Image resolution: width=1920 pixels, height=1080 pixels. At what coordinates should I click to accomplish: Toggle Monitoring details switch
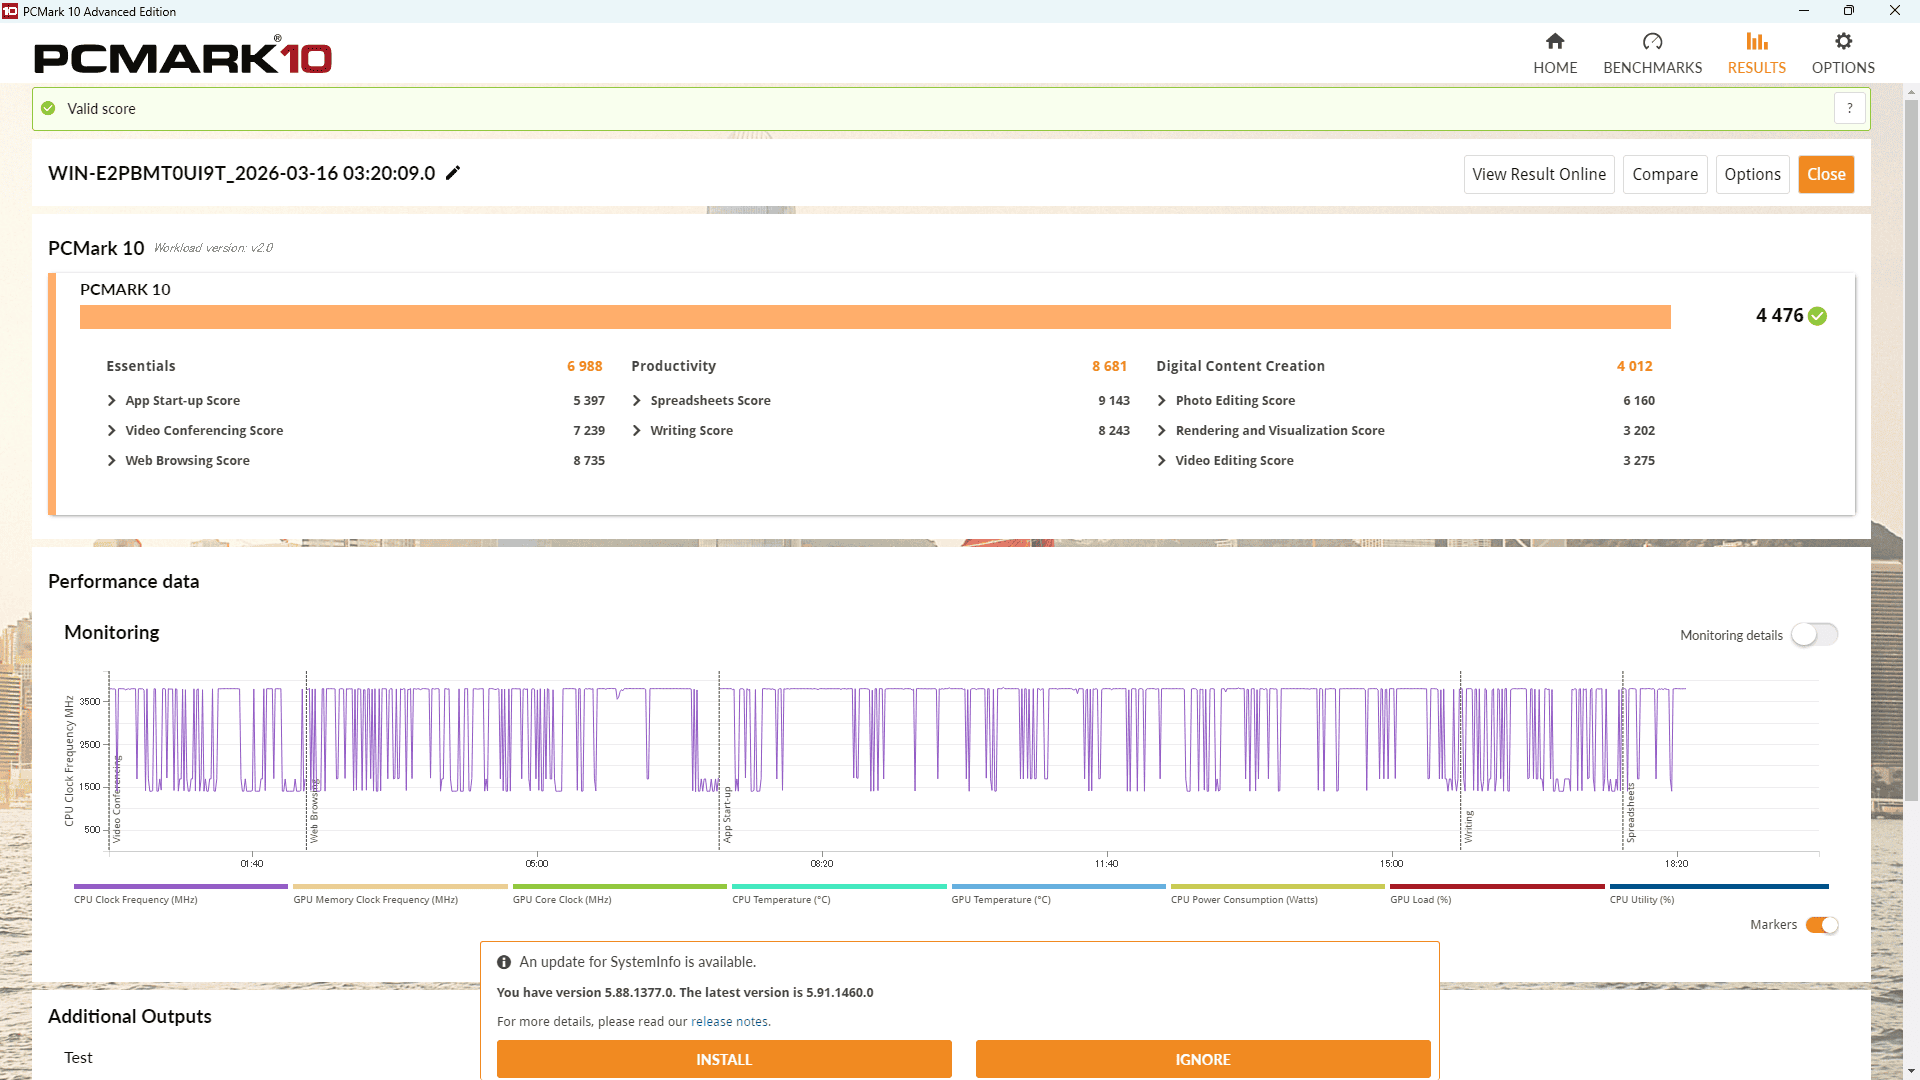click(1814, 635)
